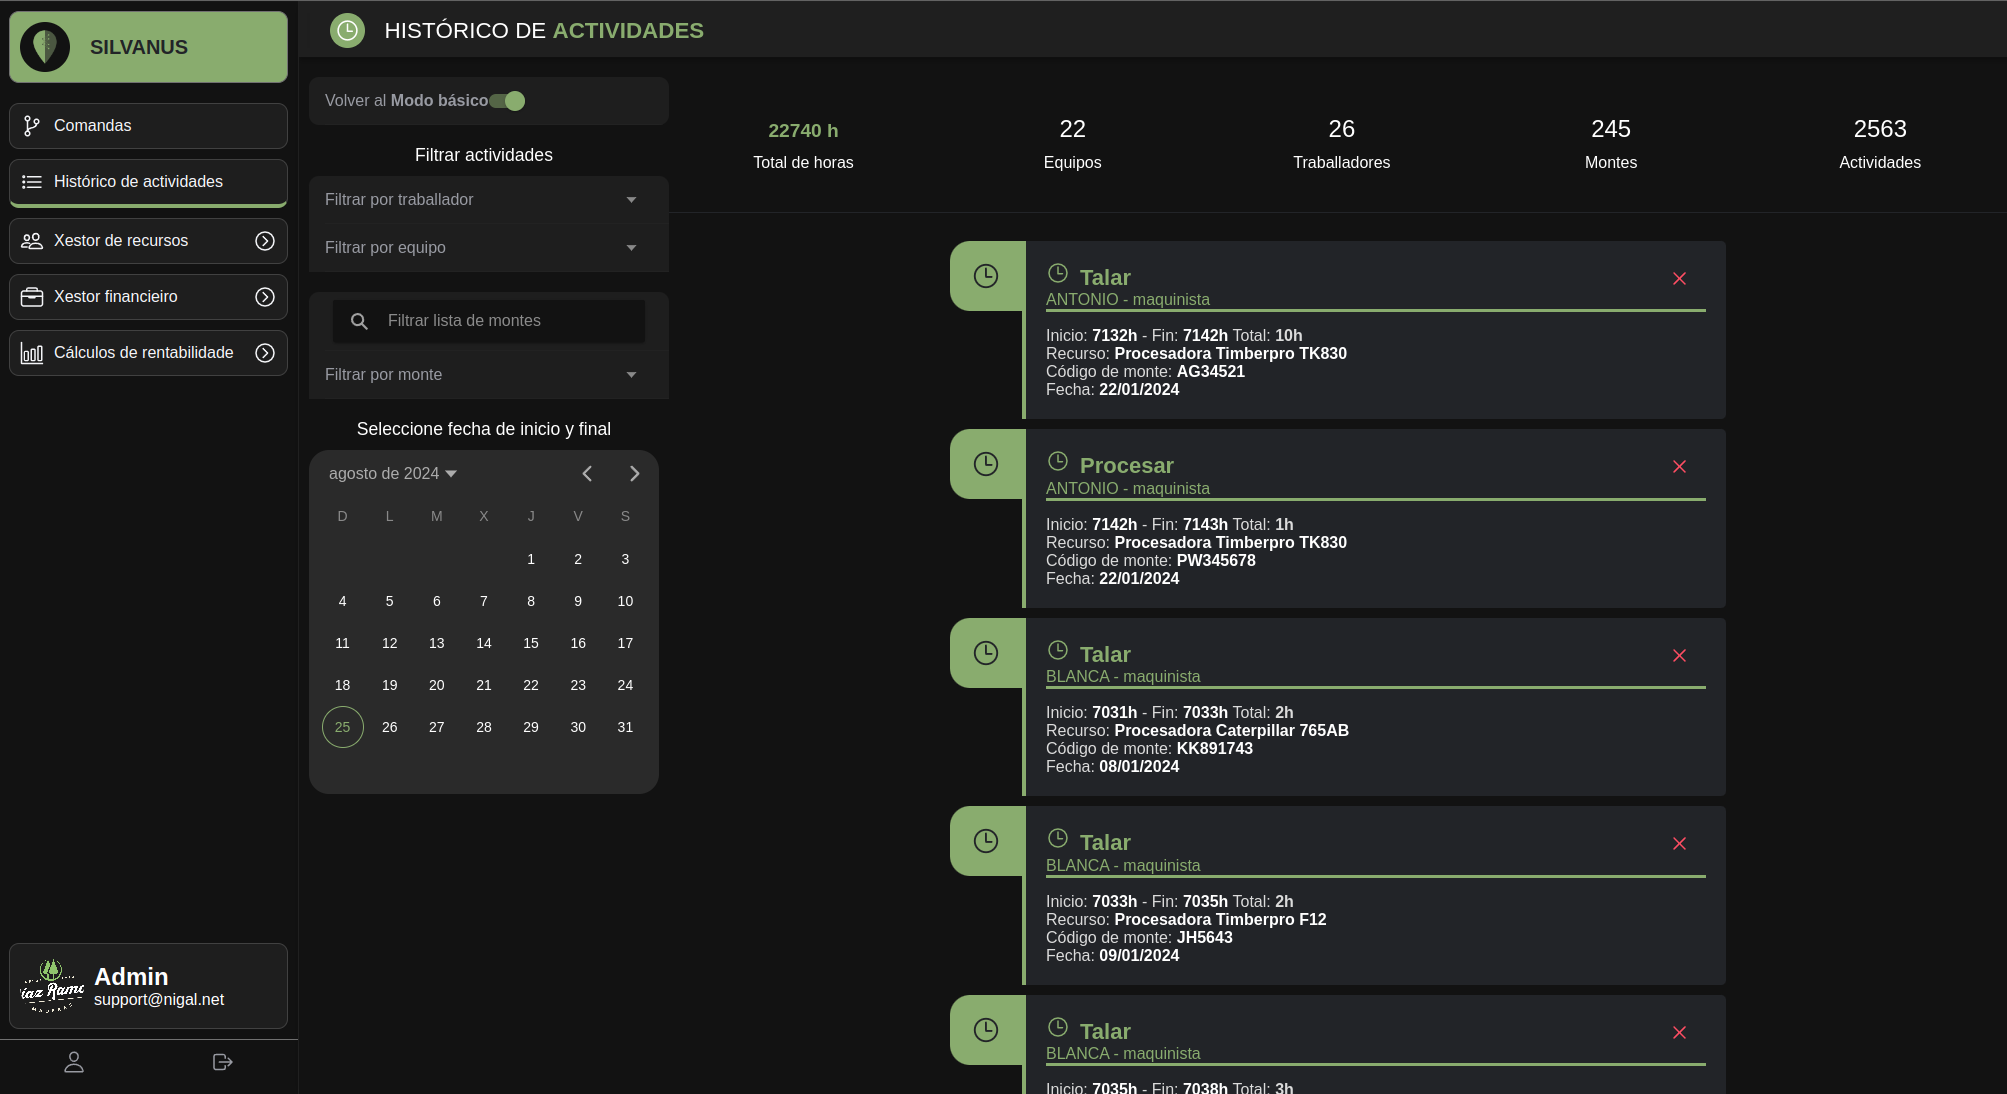Viewport: 2007px width, 1094px height.
Task: Expand Xestor financieiro submenu arrow
Action: tap(265, 297)
